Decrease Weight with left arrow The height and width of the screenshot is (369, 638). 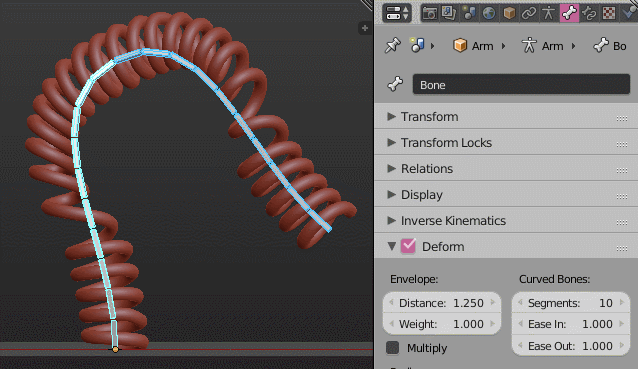tap(391, 323)
